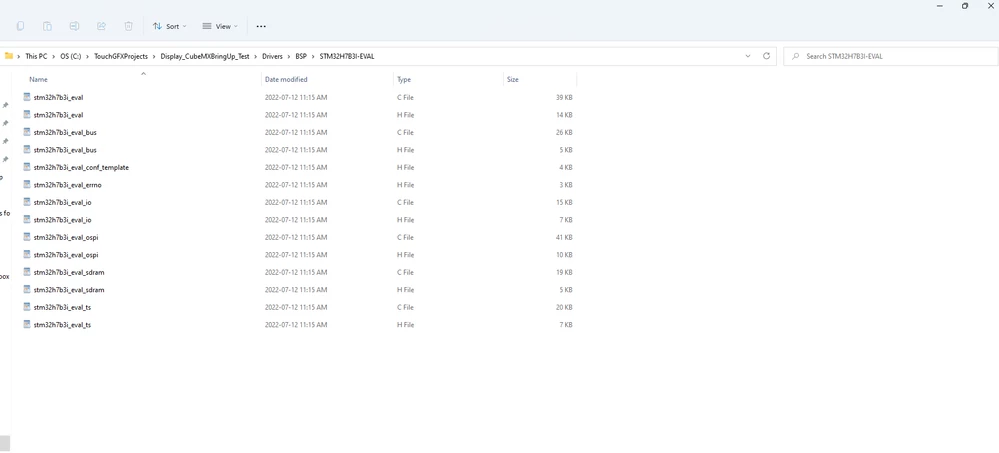
Task: Click the Share icon in toolbar
Action: coord(101,26)
